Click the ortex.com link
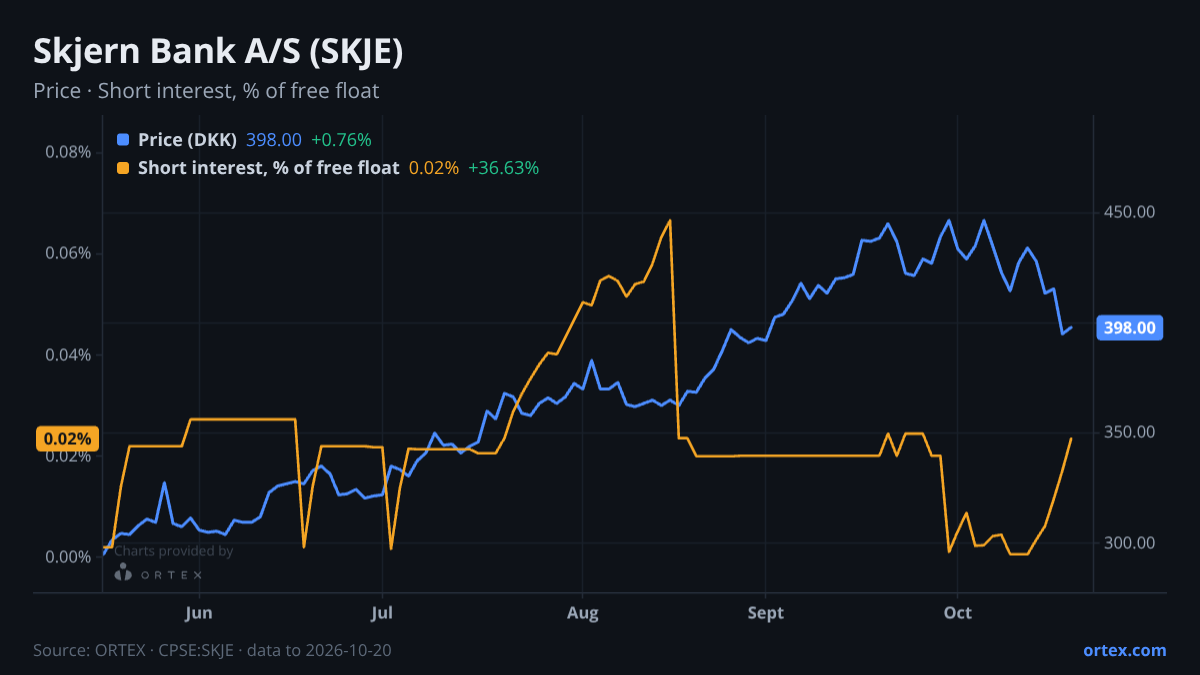The height and width of the screenshot is (675, 1200). coord(1124,650)
